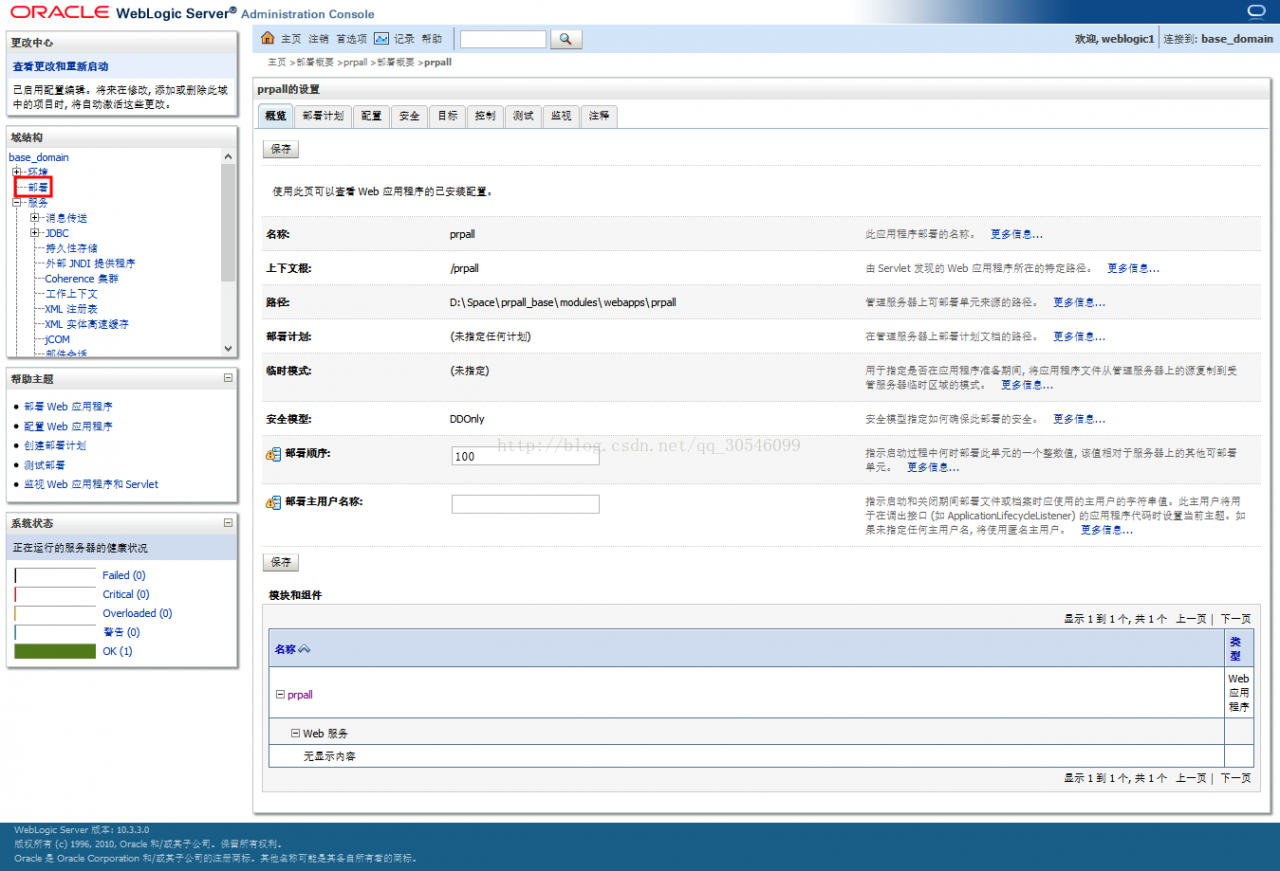Collapse the 帮助主题 panel
The width and height of the screenshot is (1280, 871).
(228, 379)
